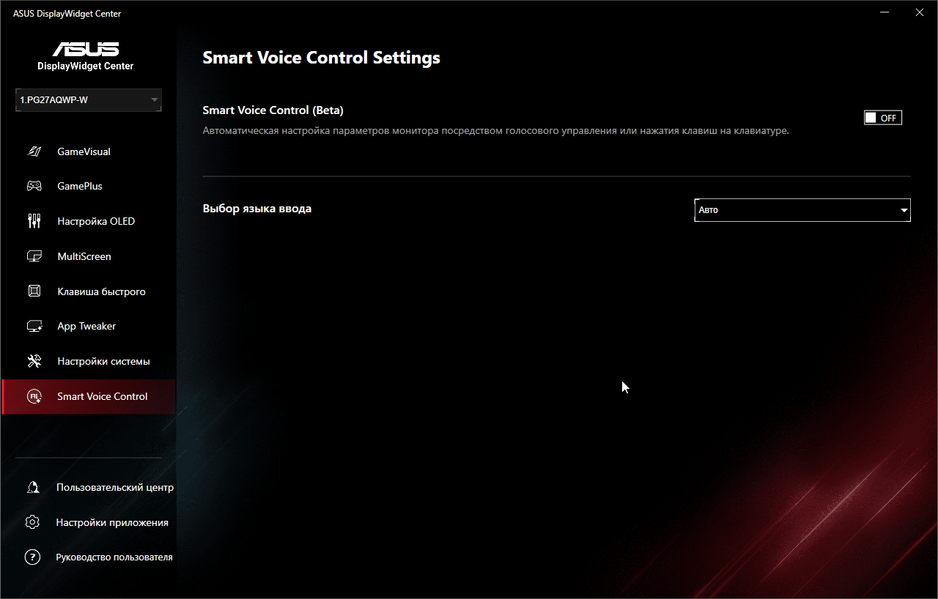This screenshot has width=938, height=599.
Task: Click the DisplayWidget Center text under logo
Action: pos(86,66)
